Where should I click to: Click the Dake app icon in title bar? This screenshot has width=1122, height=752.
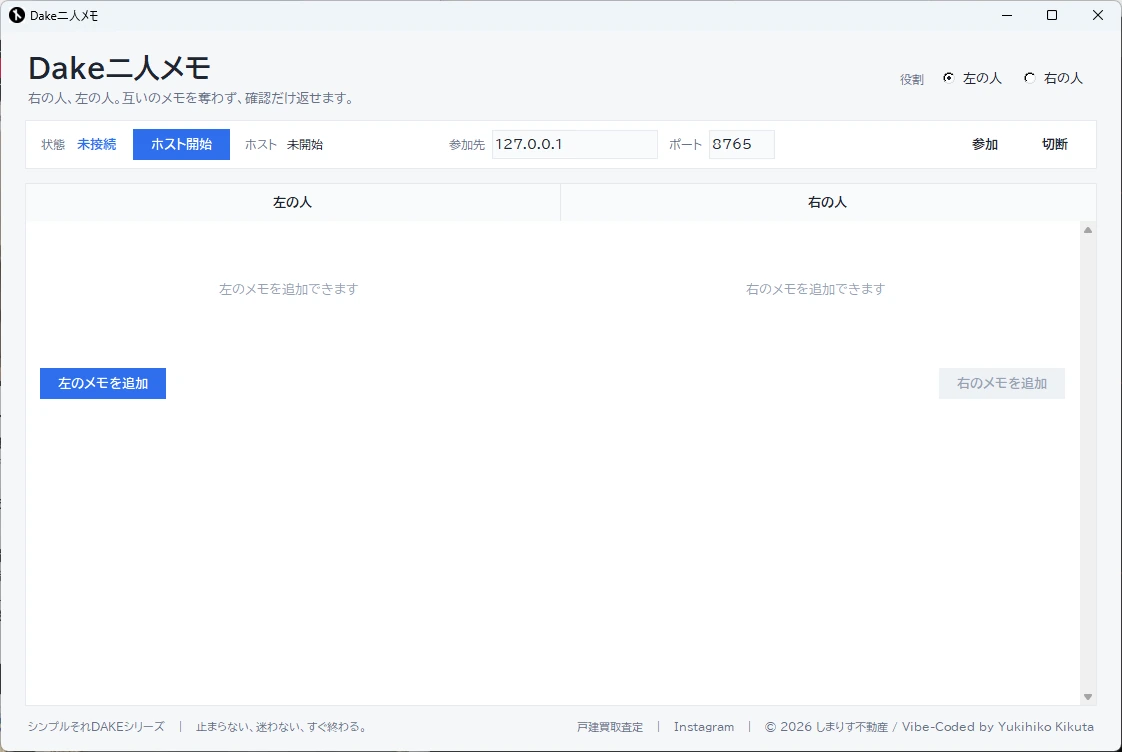(x=16, y=15)
